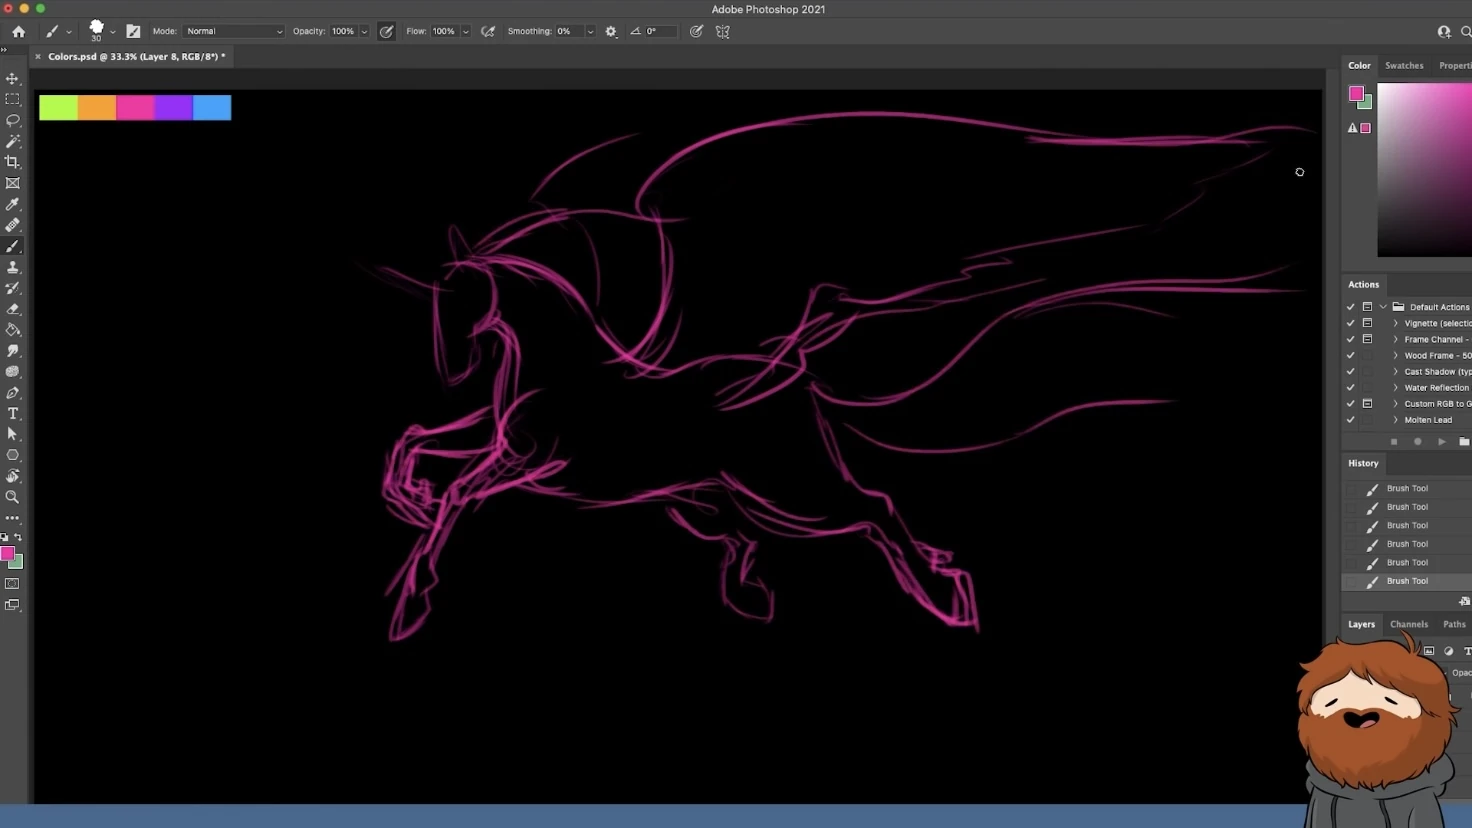Select the Move tool
Image resolution: width=1472 pixels, height=828 pixels.
click(x=13, y=78)
